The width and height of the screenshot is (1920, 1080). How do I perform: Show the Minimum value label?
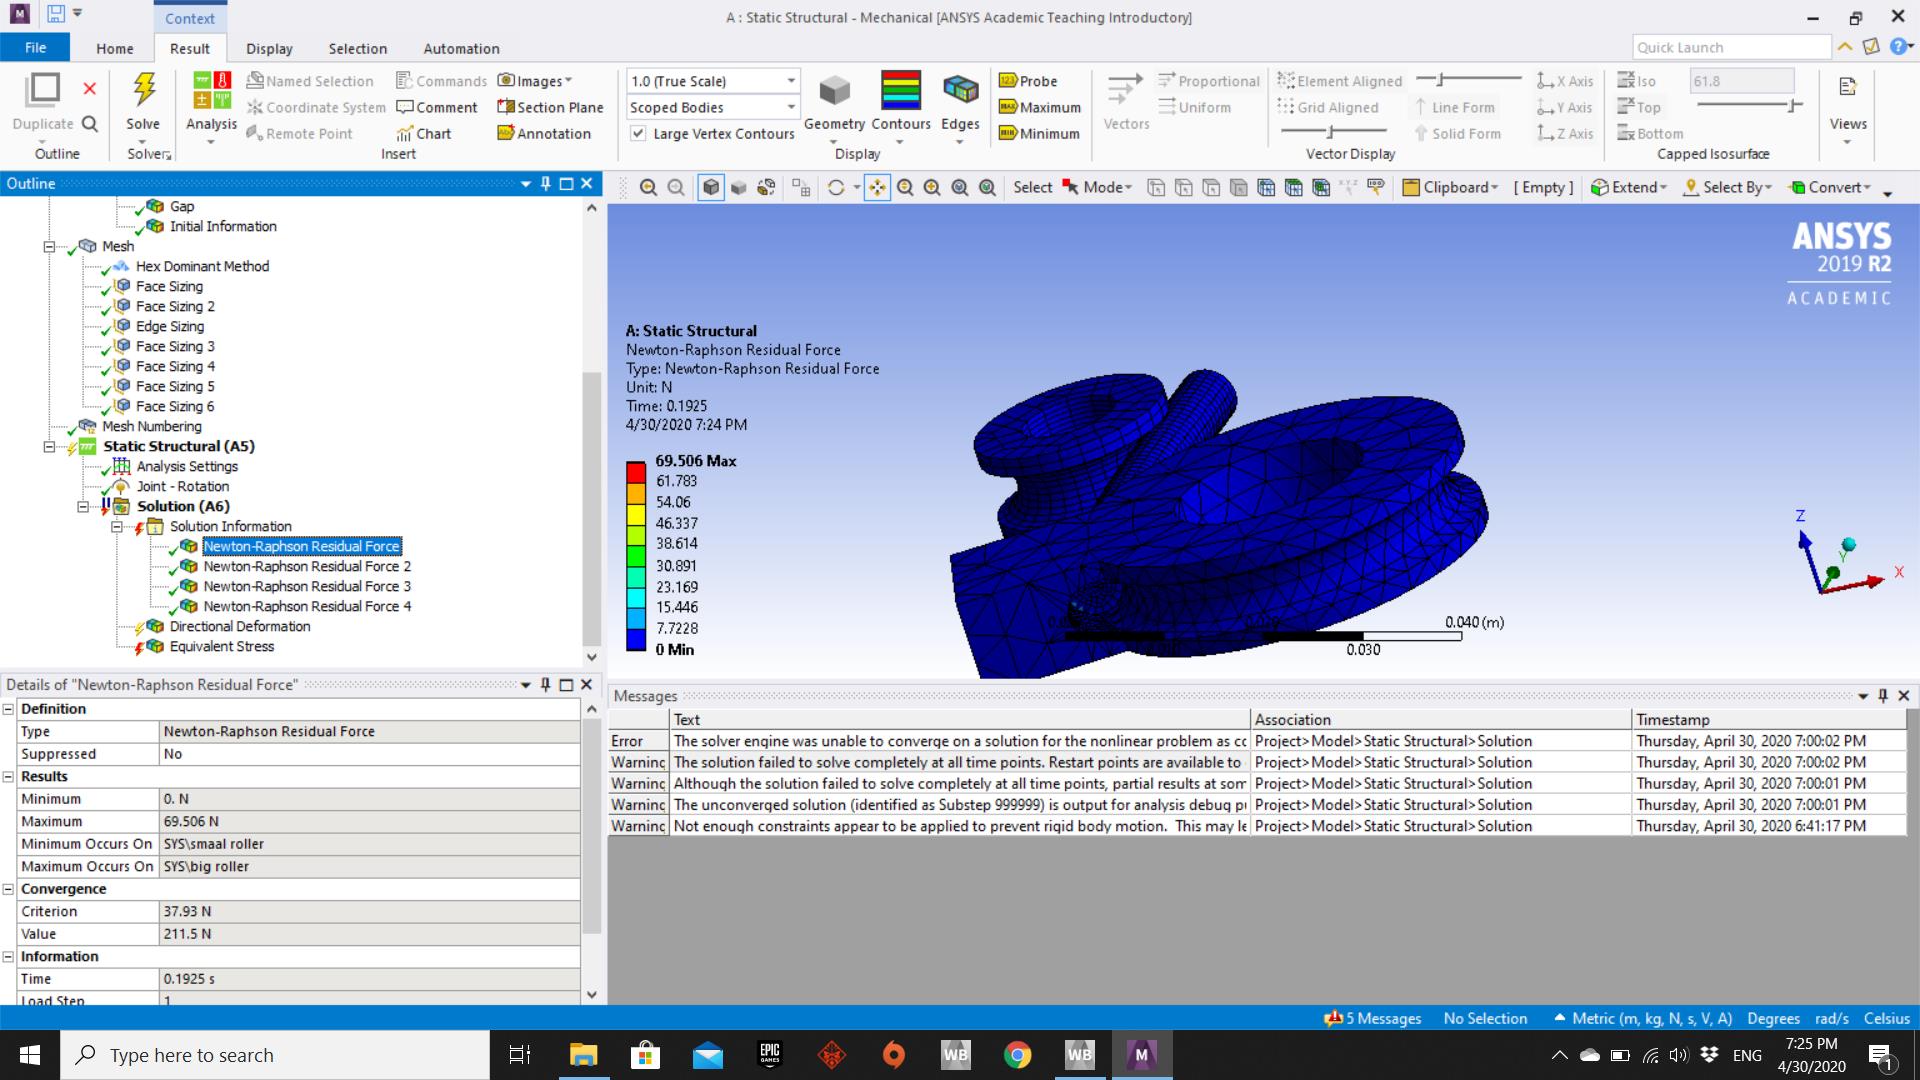click(1039, 133)
